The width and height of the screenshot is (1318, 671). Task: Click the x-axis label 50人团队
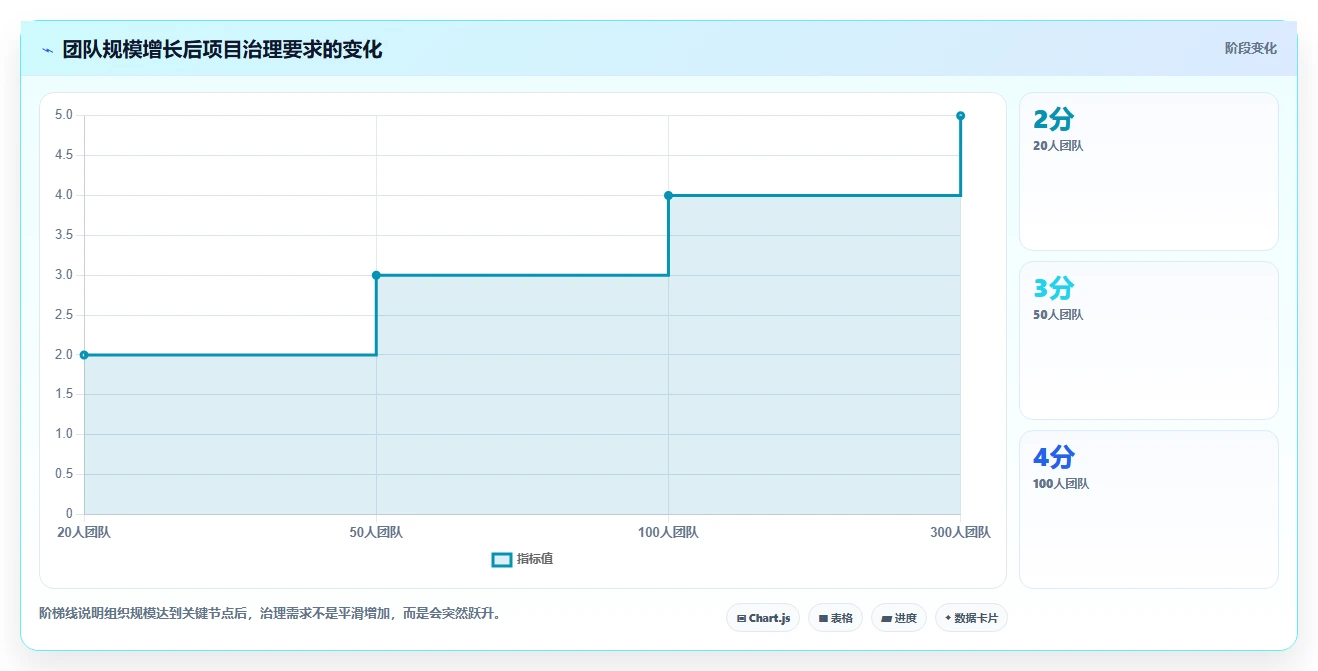click(376, 533)
